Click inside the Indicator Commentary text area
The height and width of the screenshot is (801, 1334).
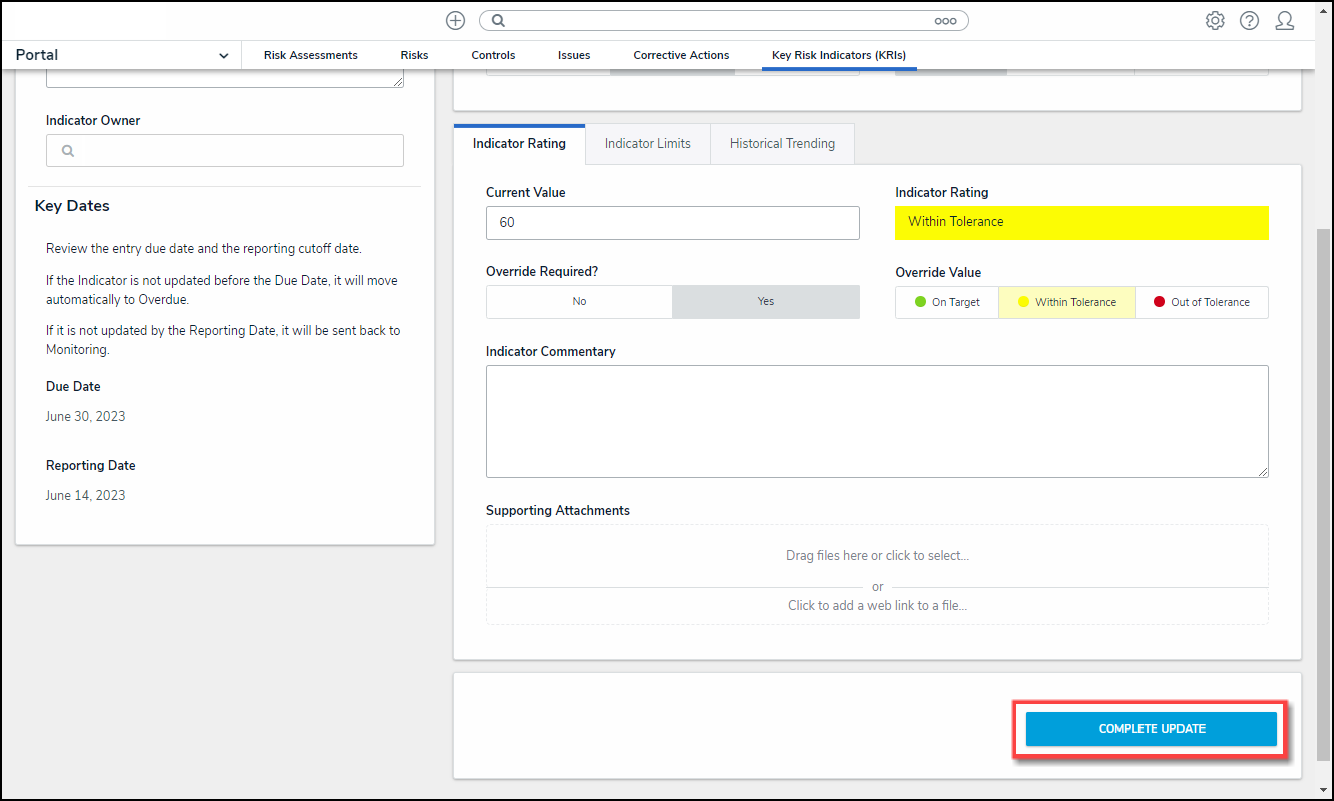pos(877,421)
